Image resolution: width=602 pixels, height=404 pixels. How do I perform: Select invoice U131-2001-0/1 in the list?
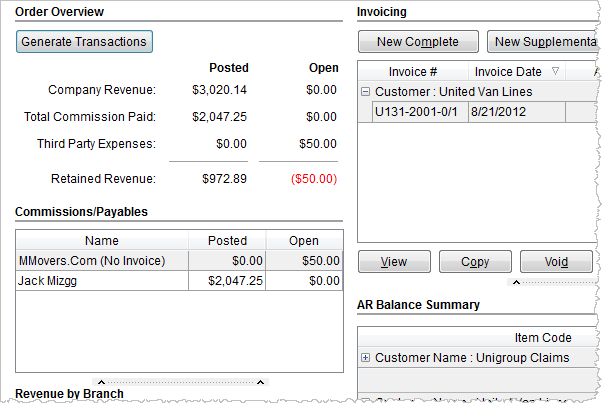pyautogui.click(x=416, y=111)
